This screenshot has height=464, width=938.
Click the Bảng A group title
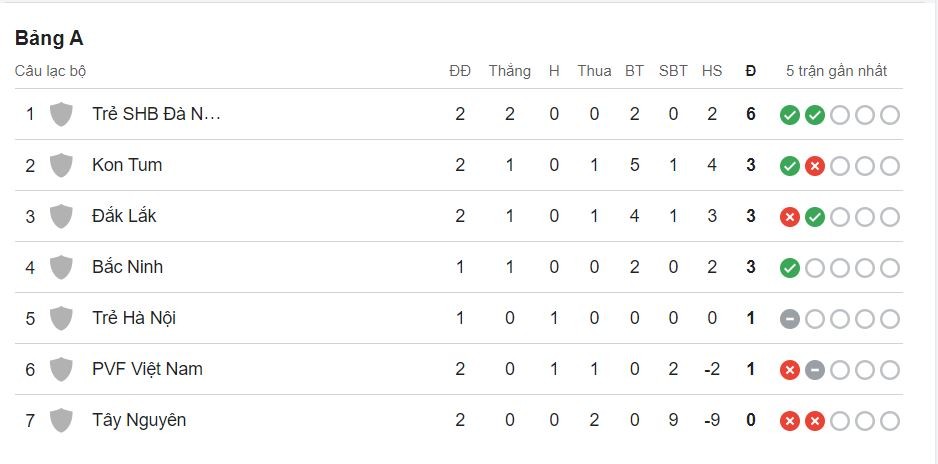point(49,38)
